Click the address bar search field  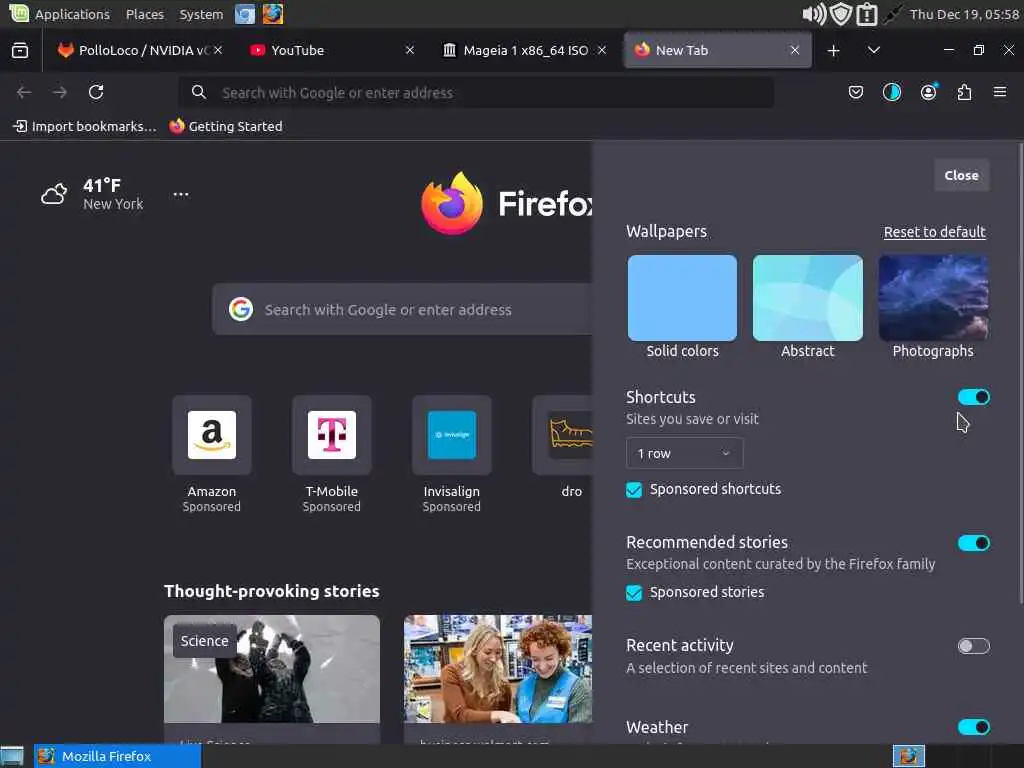pyautogui.click(x=476, y=93)
